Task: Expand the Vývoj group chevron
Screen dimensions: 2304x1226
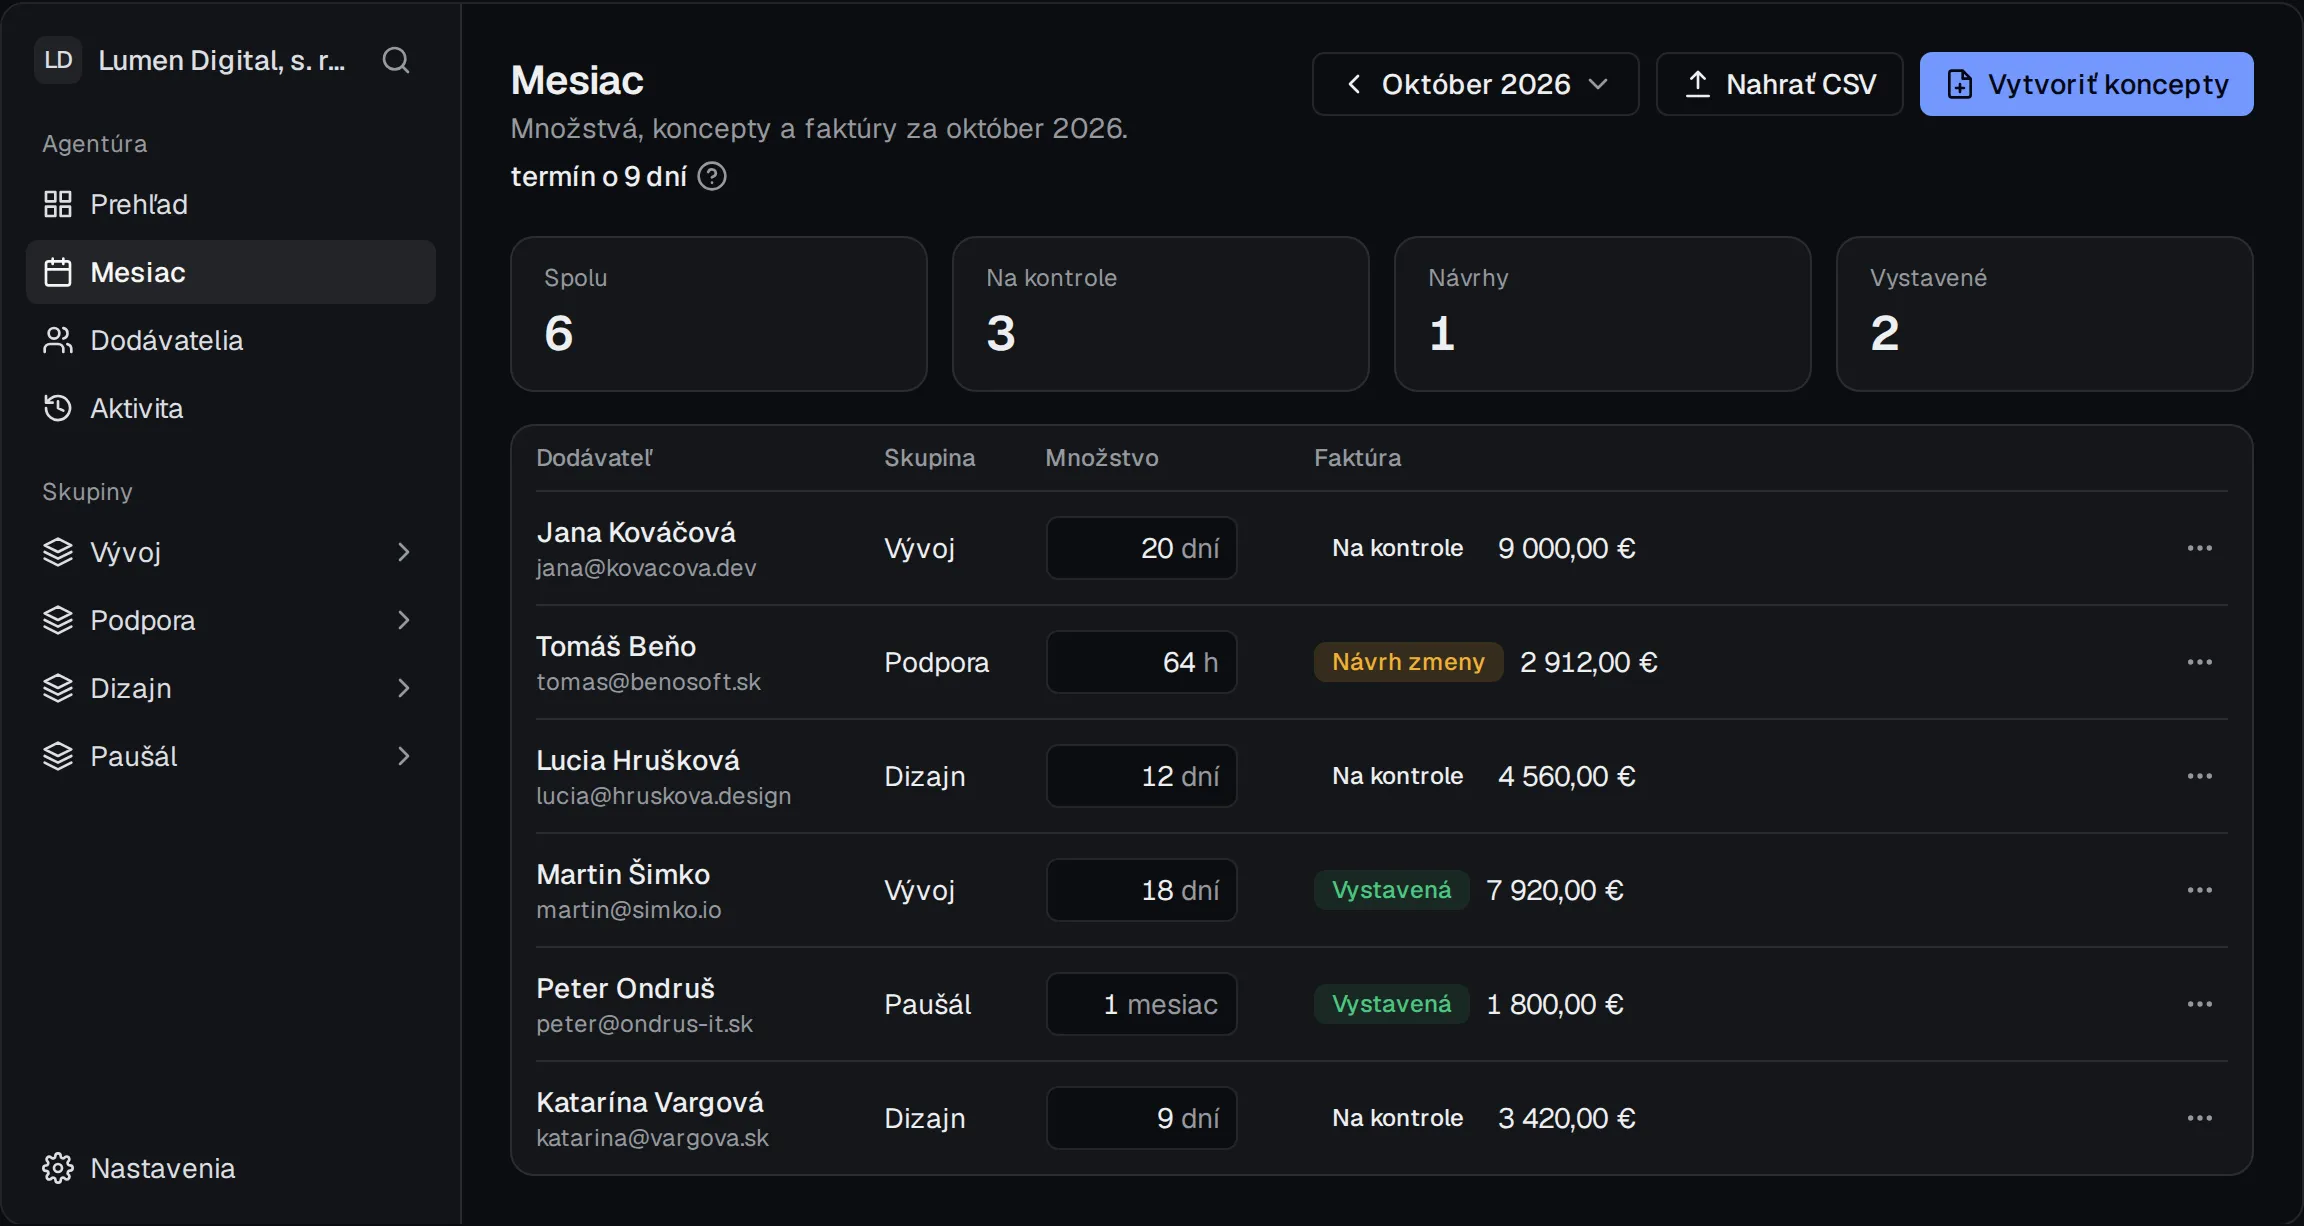Action: (404, 552)
